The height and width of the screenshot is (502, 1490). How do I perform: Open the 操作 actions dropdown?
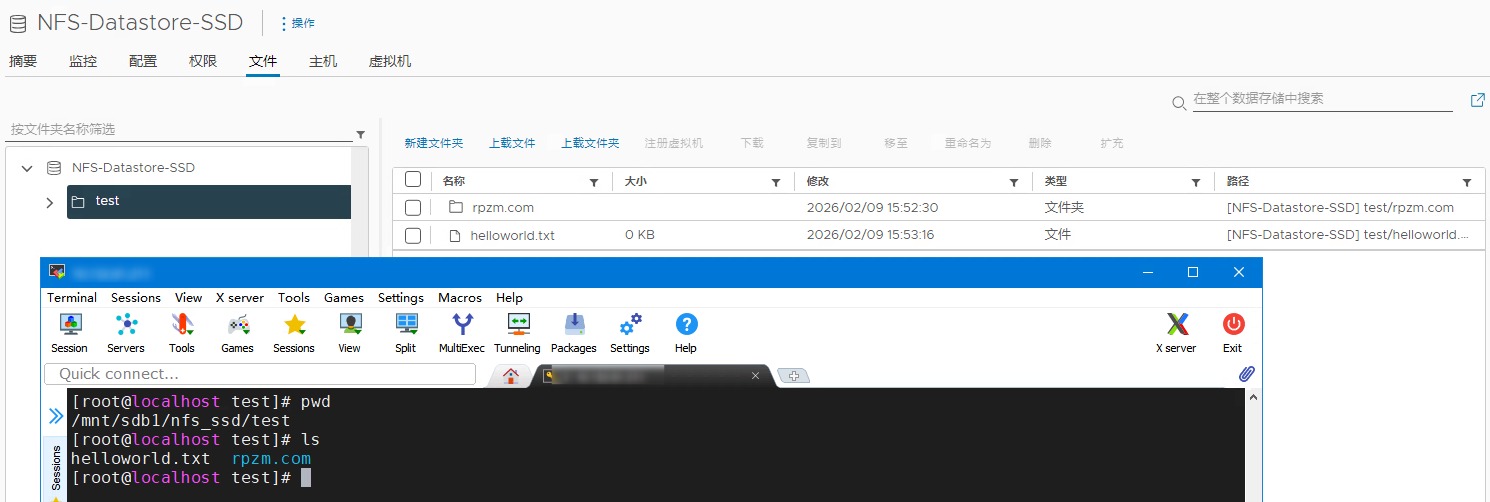click(x=297, y=23)
